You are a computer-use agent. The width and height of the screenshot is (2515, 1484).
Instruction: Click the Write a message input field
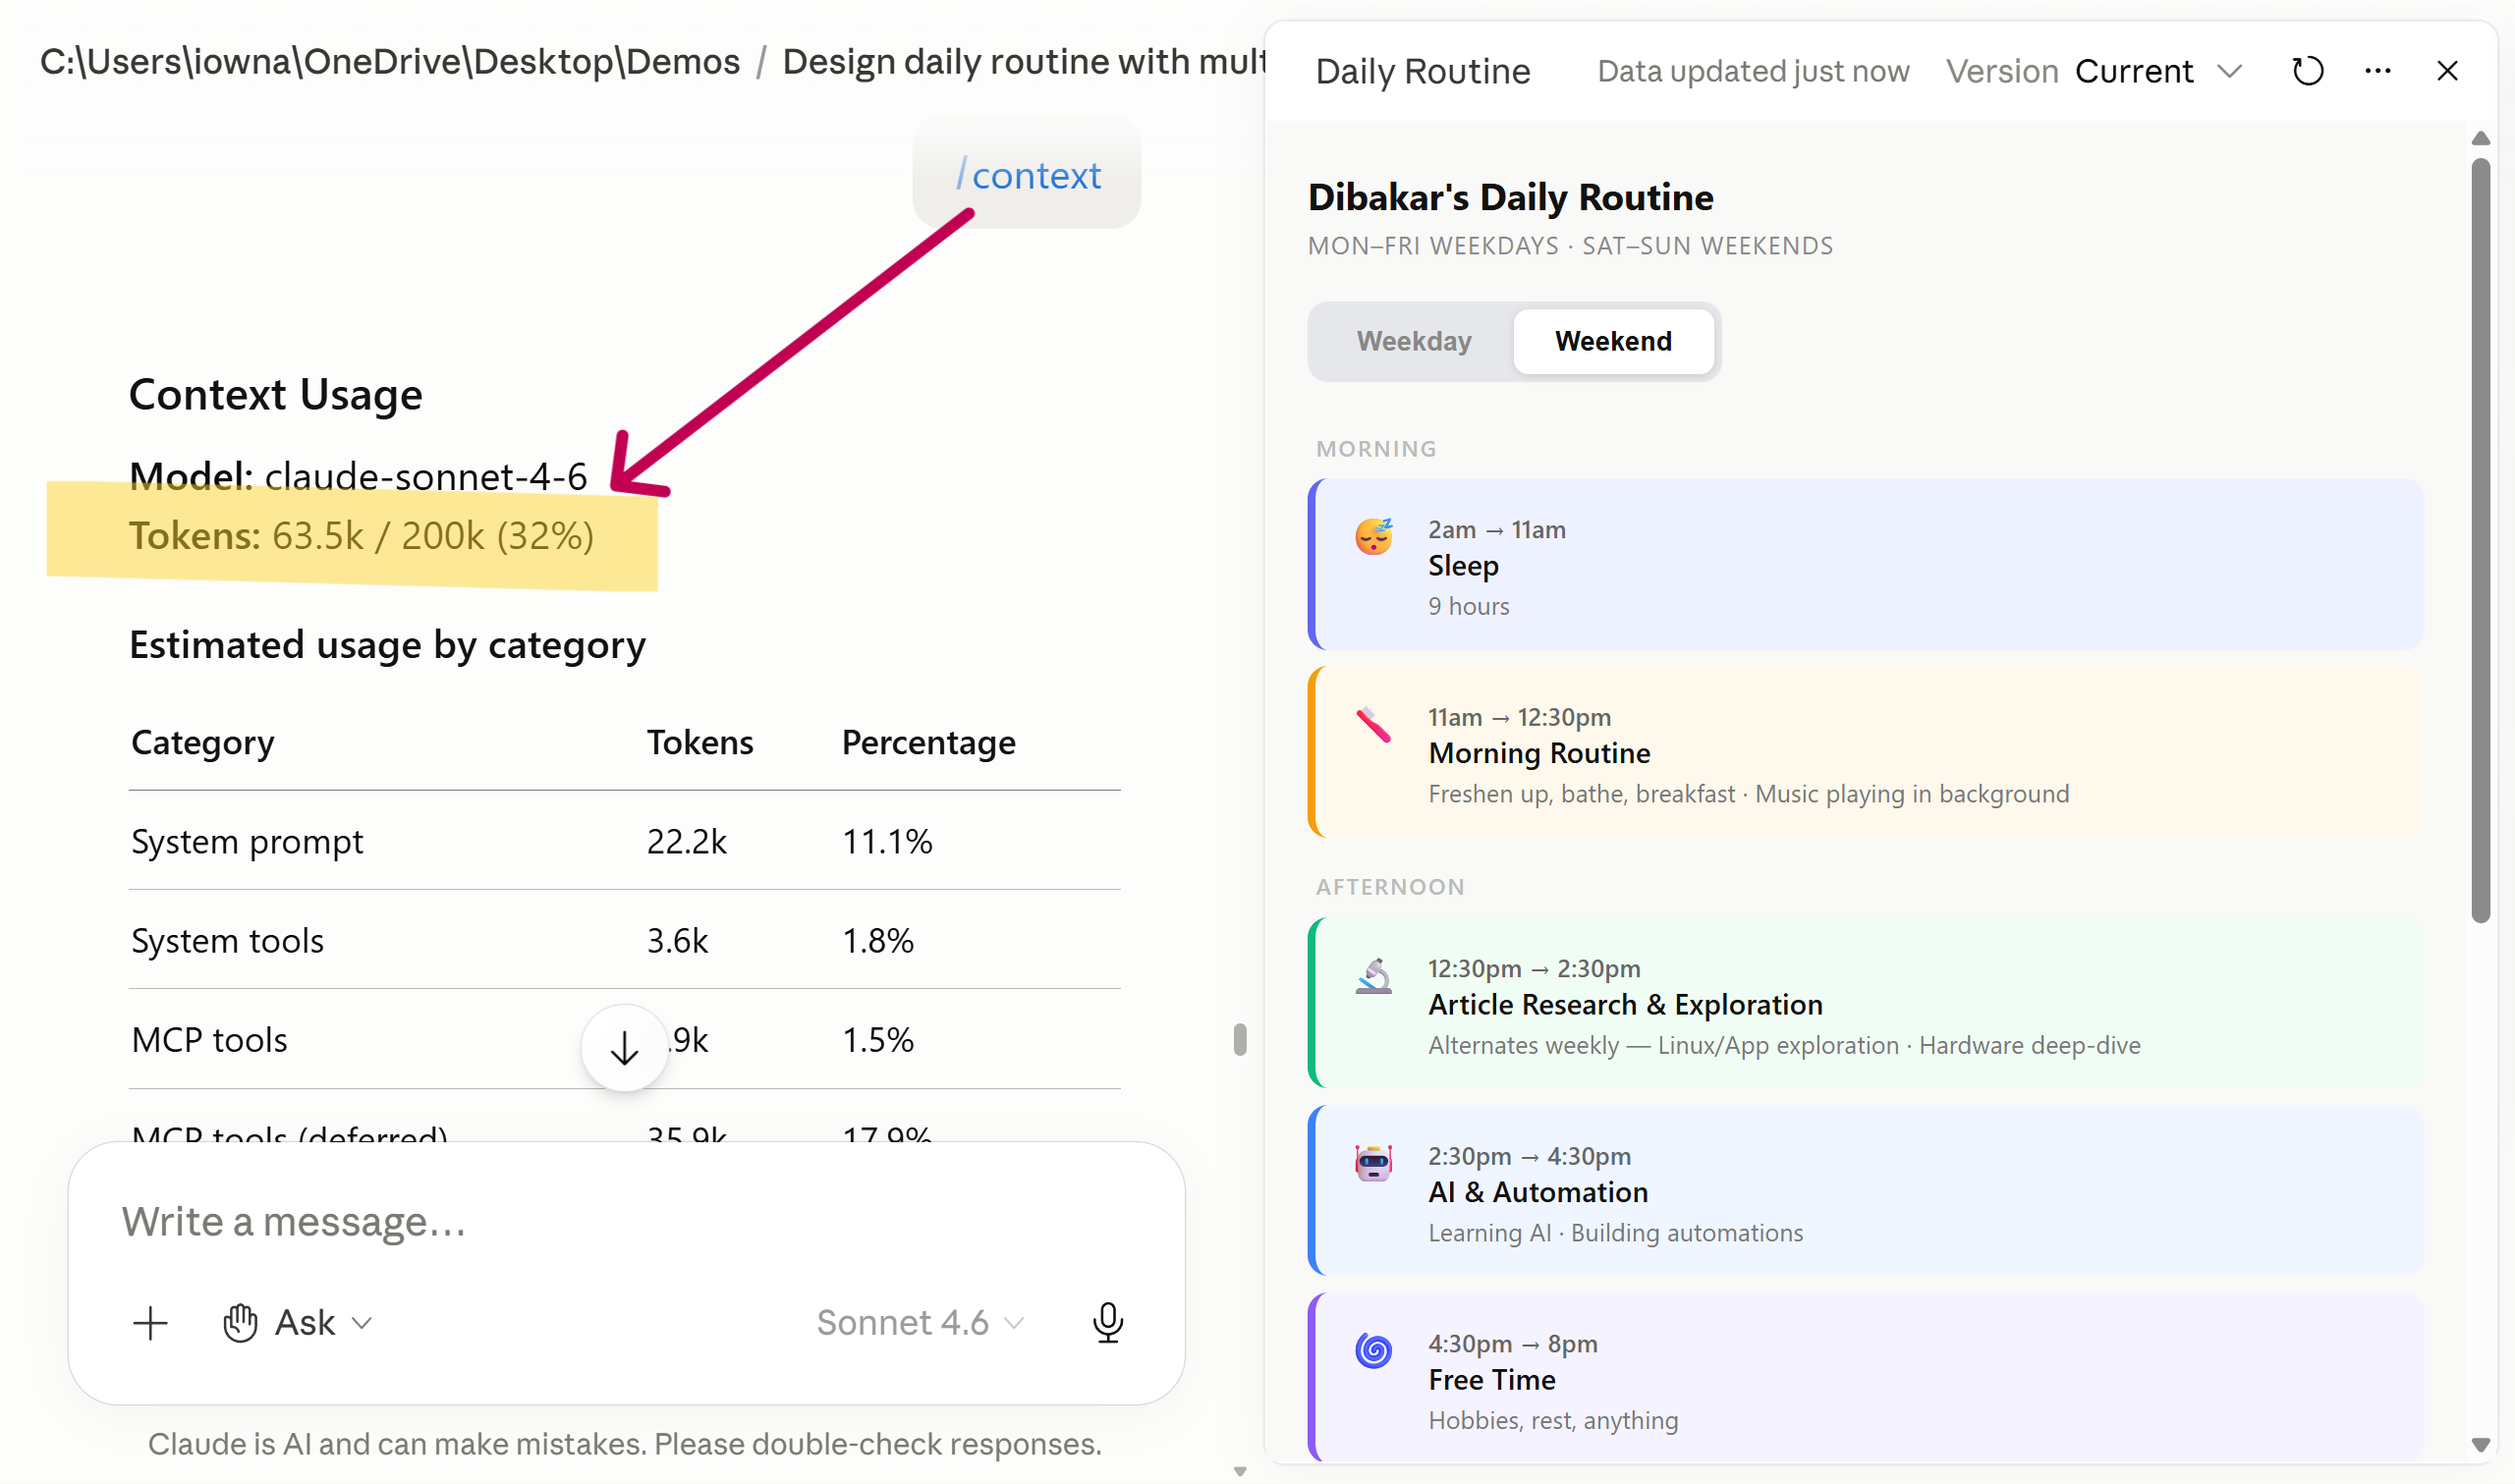(626, 1222)
